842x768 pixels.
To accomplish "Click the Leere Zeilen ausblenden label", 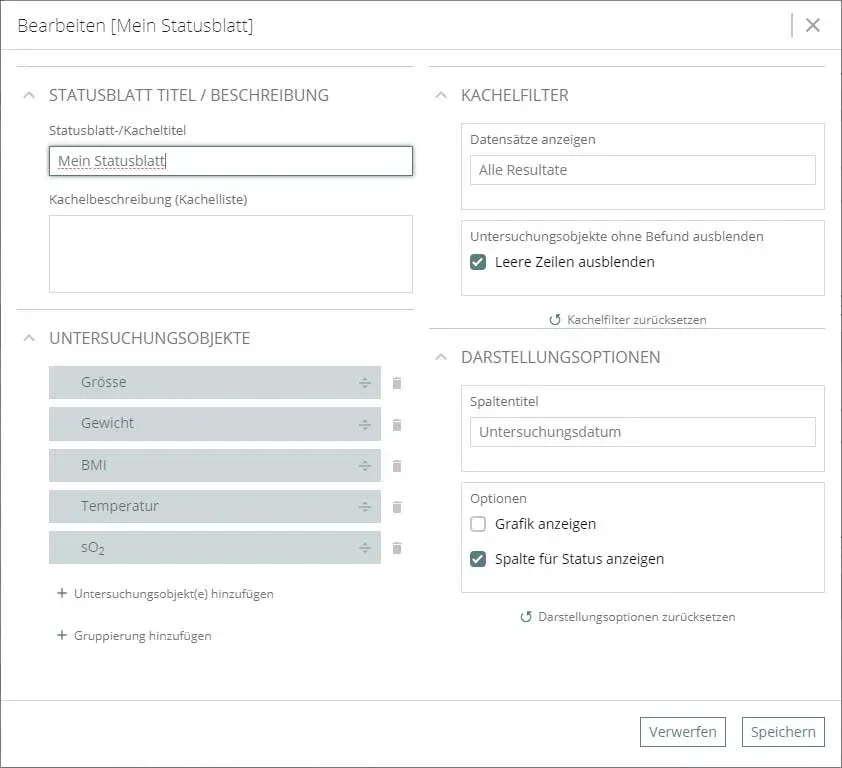I will pyautogui.click(x=575, y=262).
